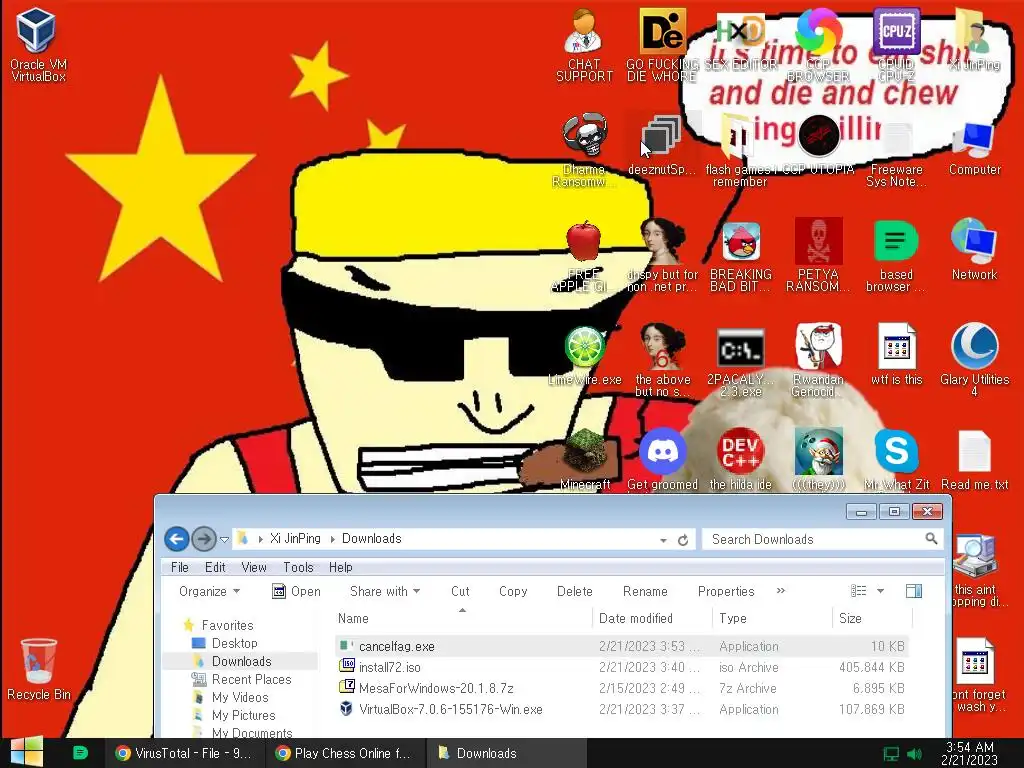Switch to VirusTotal Chrome taskbar window
This screenshot has width=1024, height=768.
pyautogui.click(x=184, y=753)
